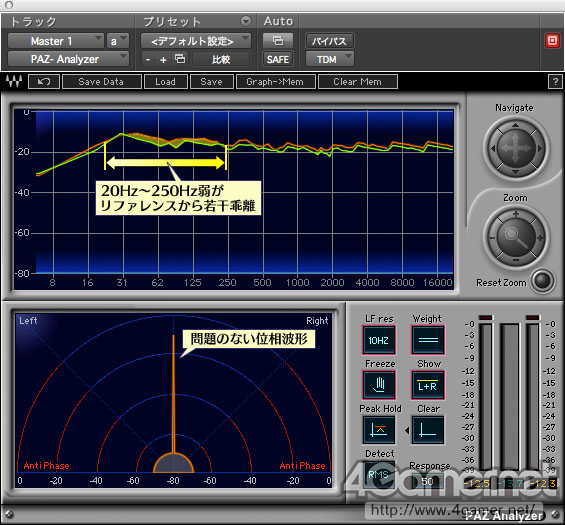
Task: Click the center sum level meter
Action: click(x=510, y=396)
